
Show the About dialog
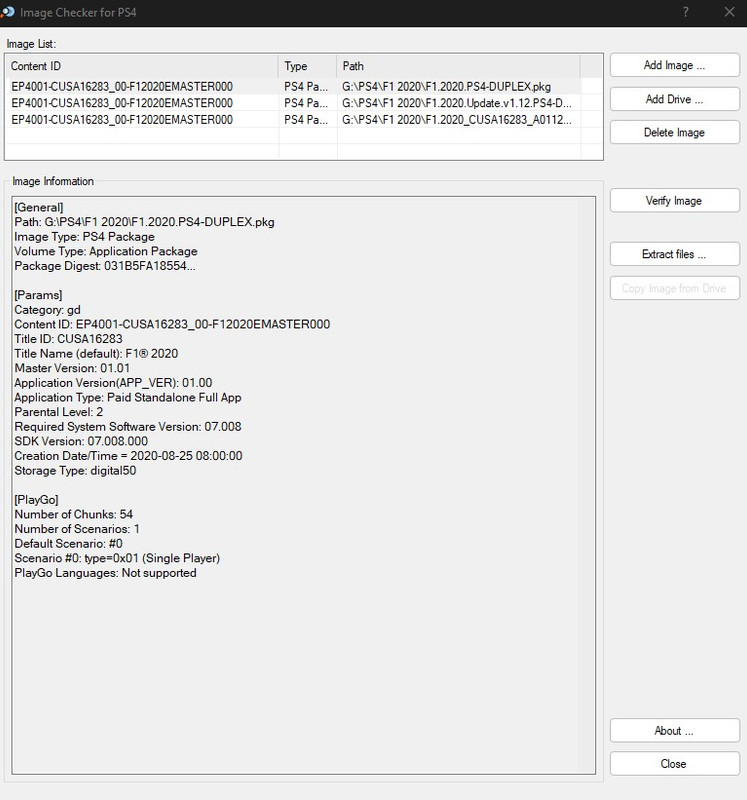tap(675, 731)
